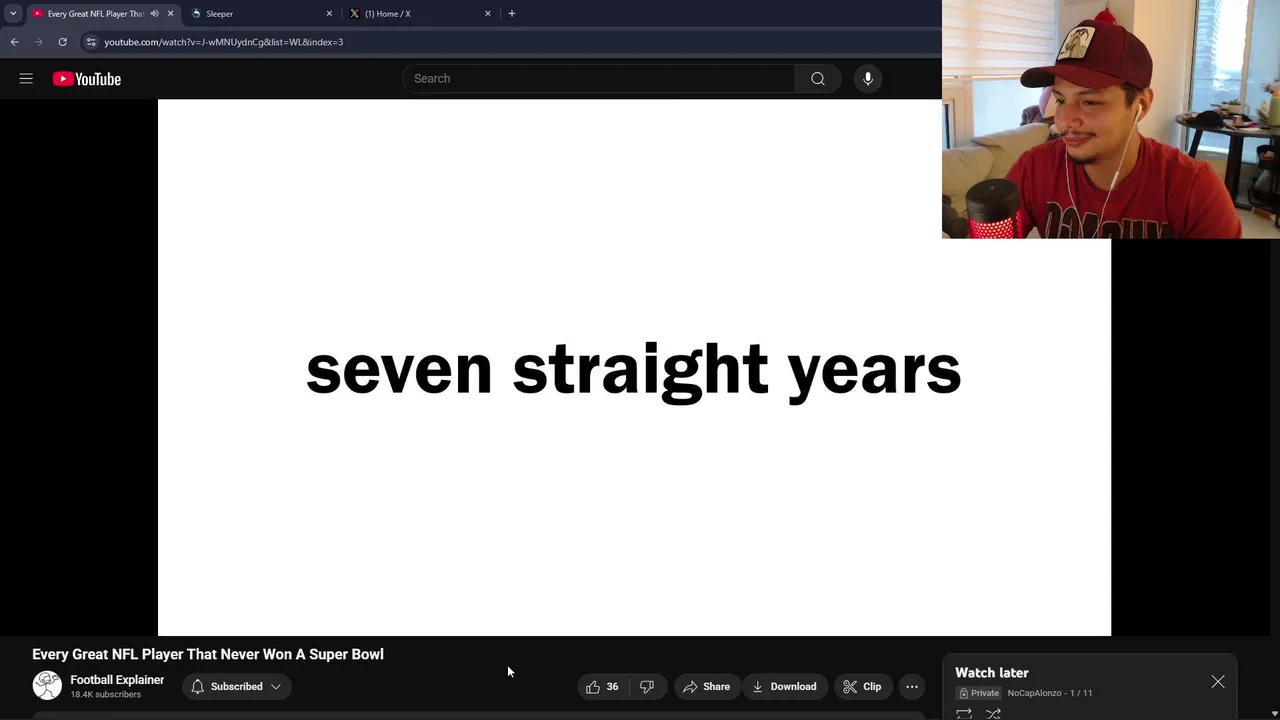Click the Watch later playlist title

pos(992,673)
